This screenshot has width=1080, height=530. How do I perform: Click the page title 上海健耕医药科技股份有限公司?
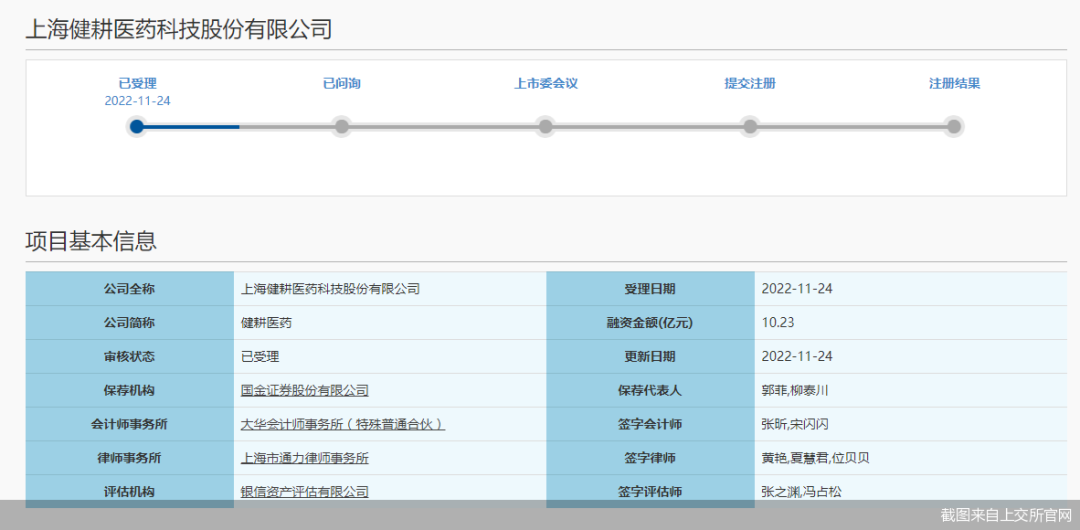[178, 29]
